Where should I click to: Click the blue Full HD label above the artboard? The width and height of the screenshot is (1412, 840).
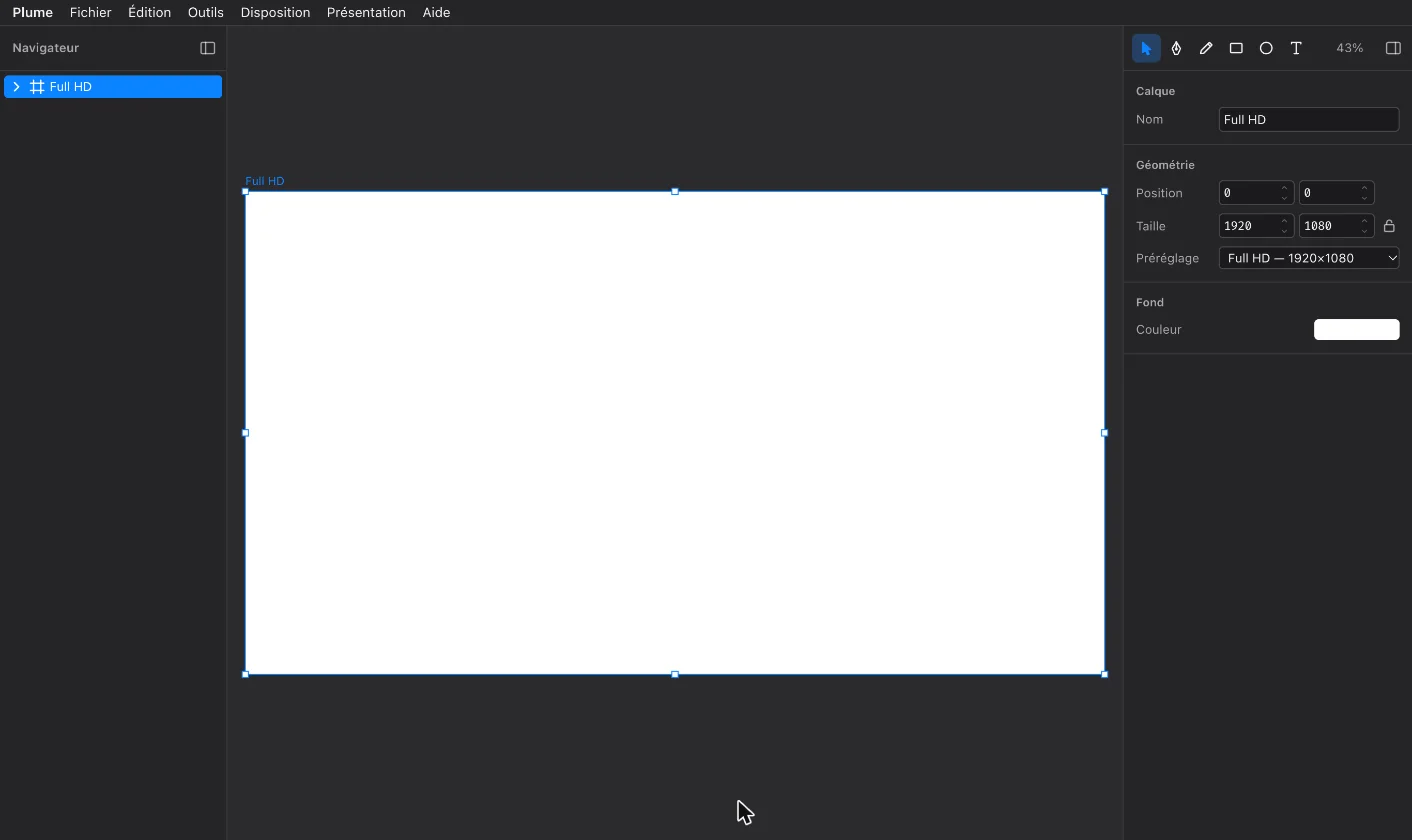pos(265,181)
